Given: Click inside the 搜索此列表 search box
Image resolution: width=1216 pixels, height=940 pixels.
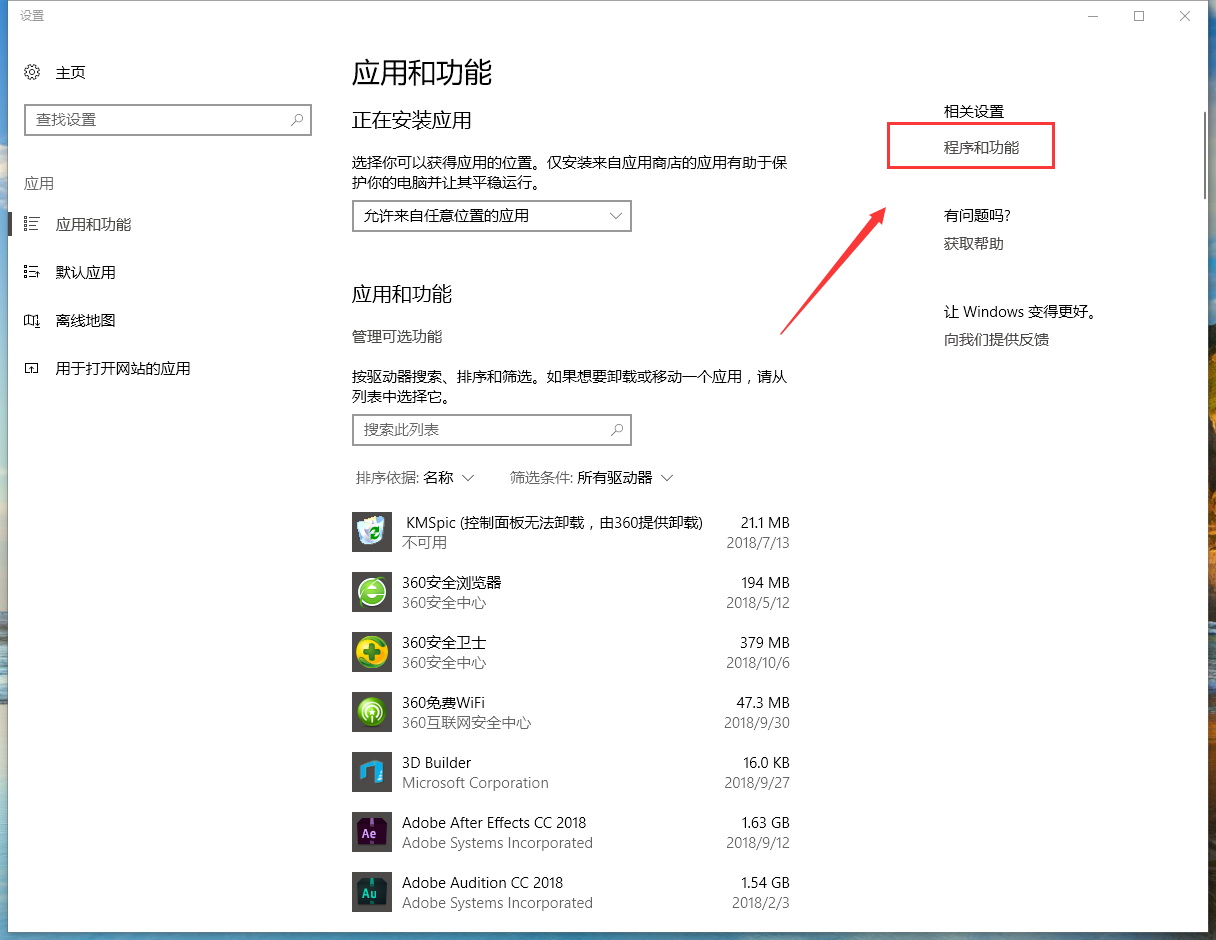Looking at the screenshot, I should coord(491,430).
